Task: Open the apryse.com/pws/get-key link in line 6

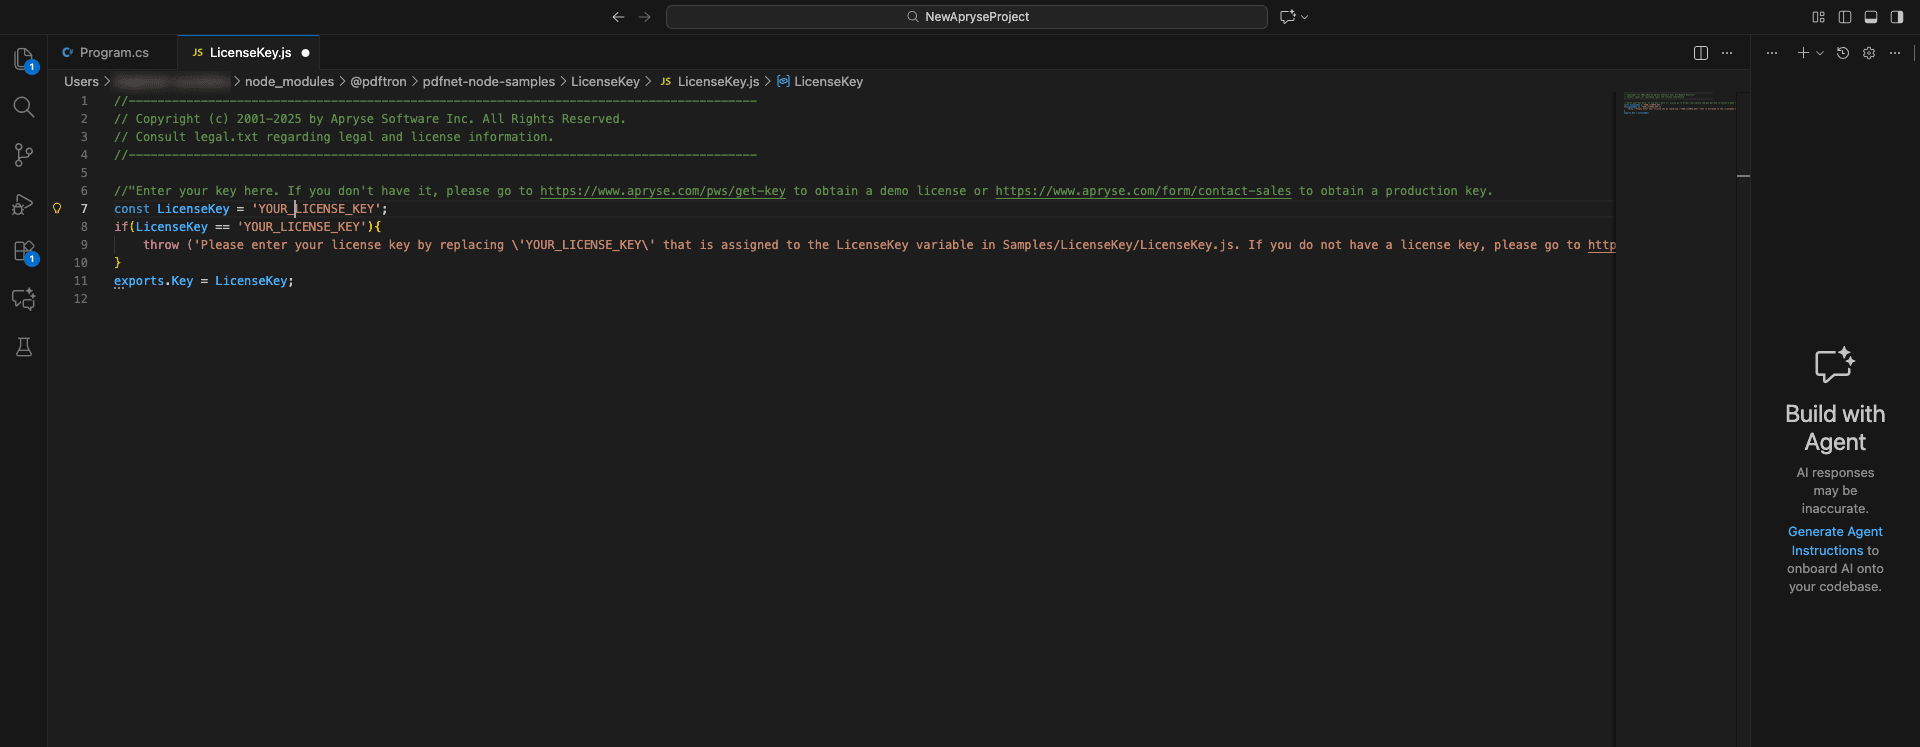Action: click(662, 191)
